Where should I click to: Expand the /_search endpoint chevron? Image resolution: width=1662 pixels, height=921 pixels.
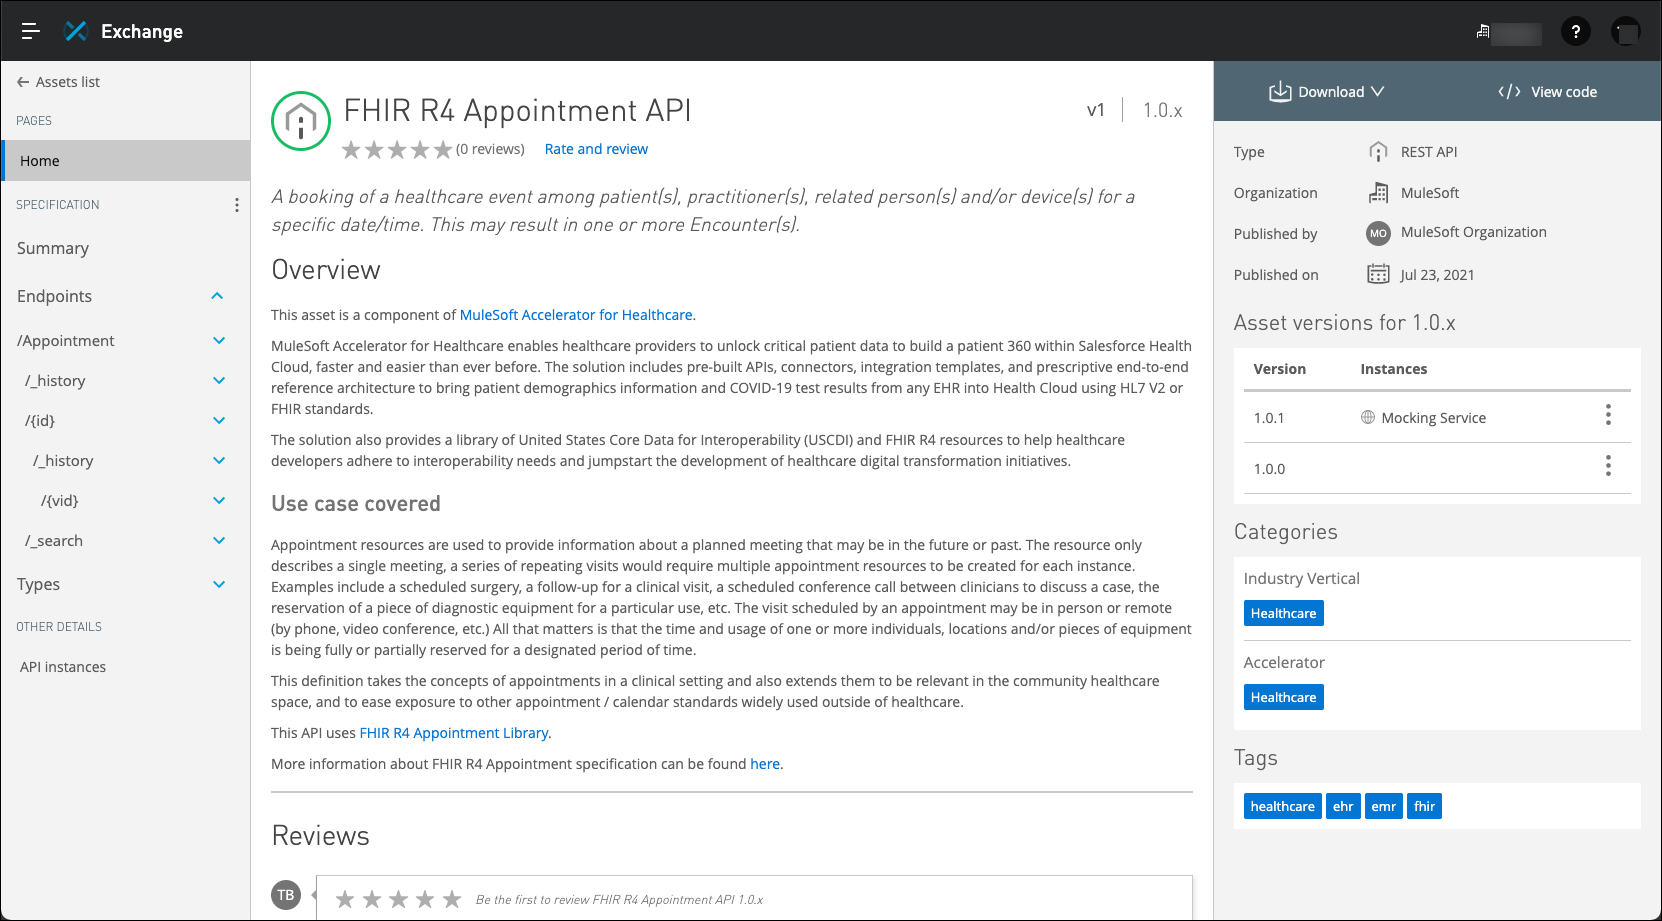click(219, 541)
